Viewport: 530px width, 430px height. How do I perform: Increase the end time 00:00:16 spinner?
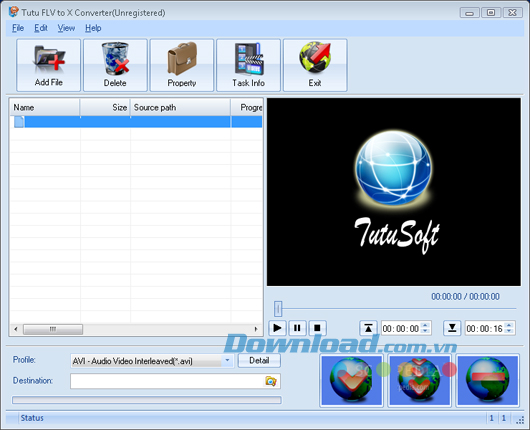509,325
